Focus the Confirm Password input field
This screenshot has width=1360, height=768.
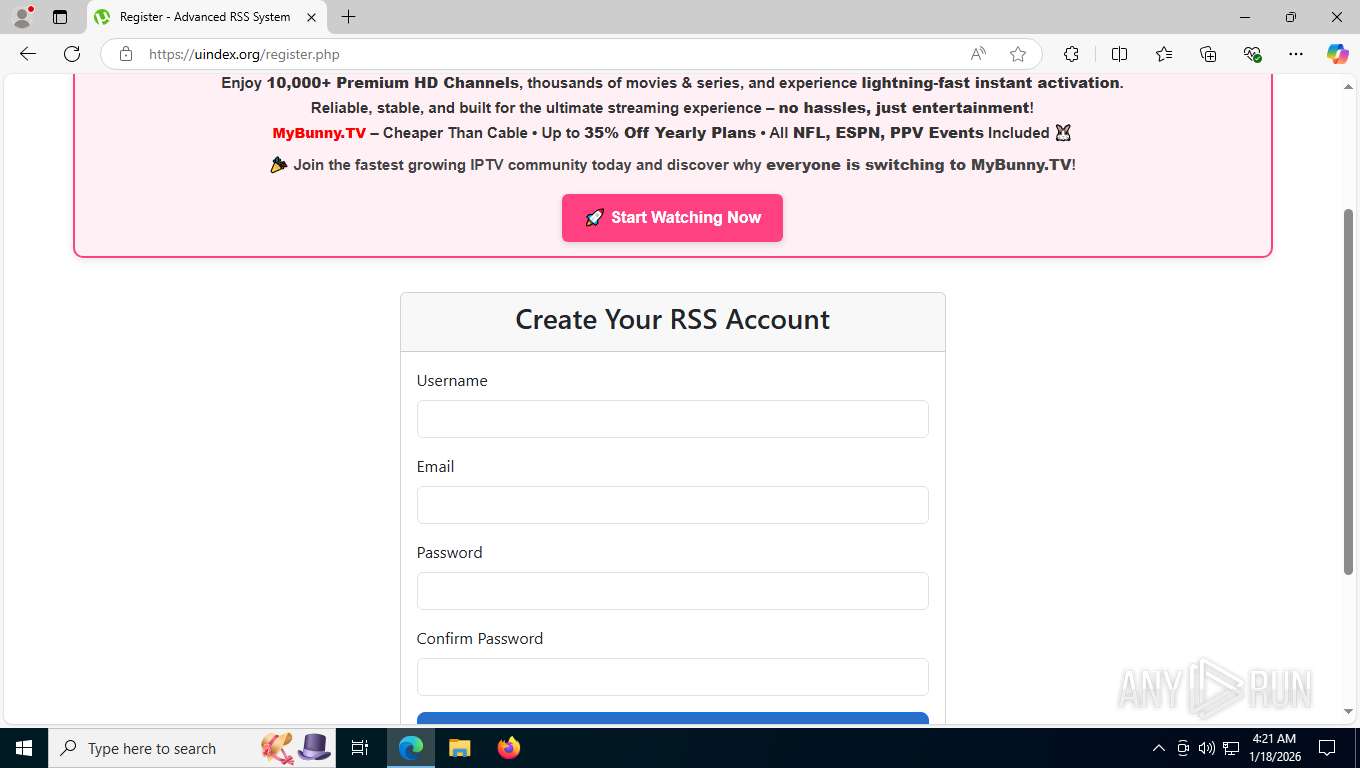pos(672,677)
